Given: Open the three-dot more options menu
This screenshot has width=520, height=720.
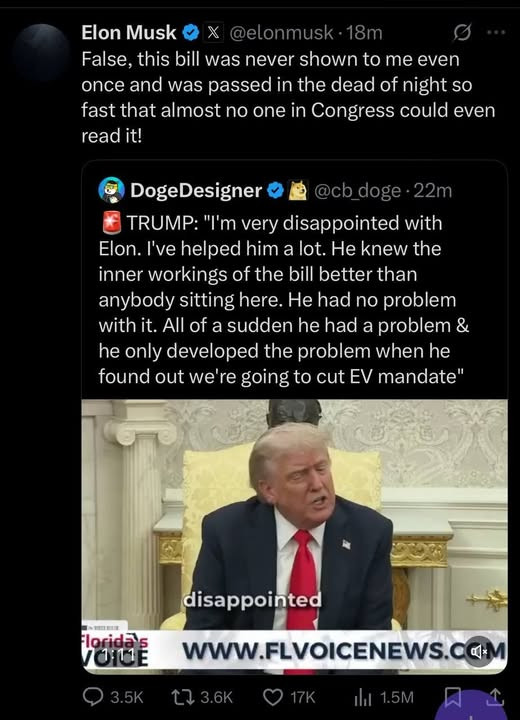Looking at the screenshot, I should 497,33.
